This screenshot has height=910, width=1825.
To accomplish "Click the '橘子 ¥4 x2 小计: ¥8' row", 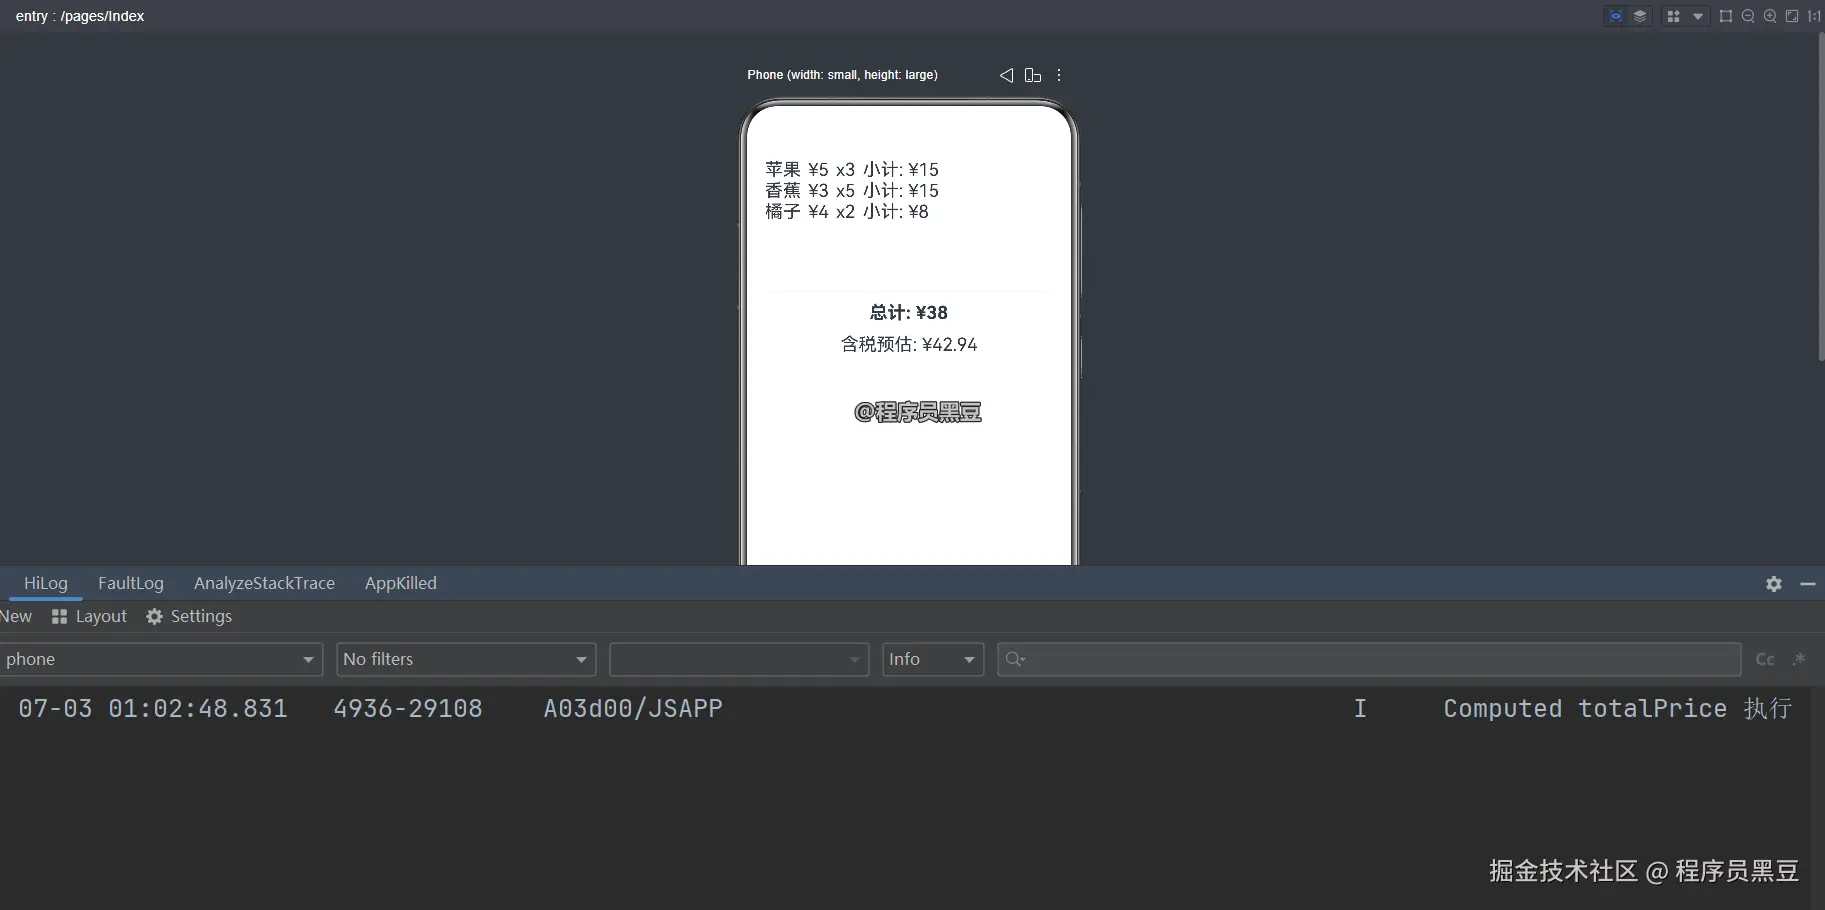I will coord(847,211).
